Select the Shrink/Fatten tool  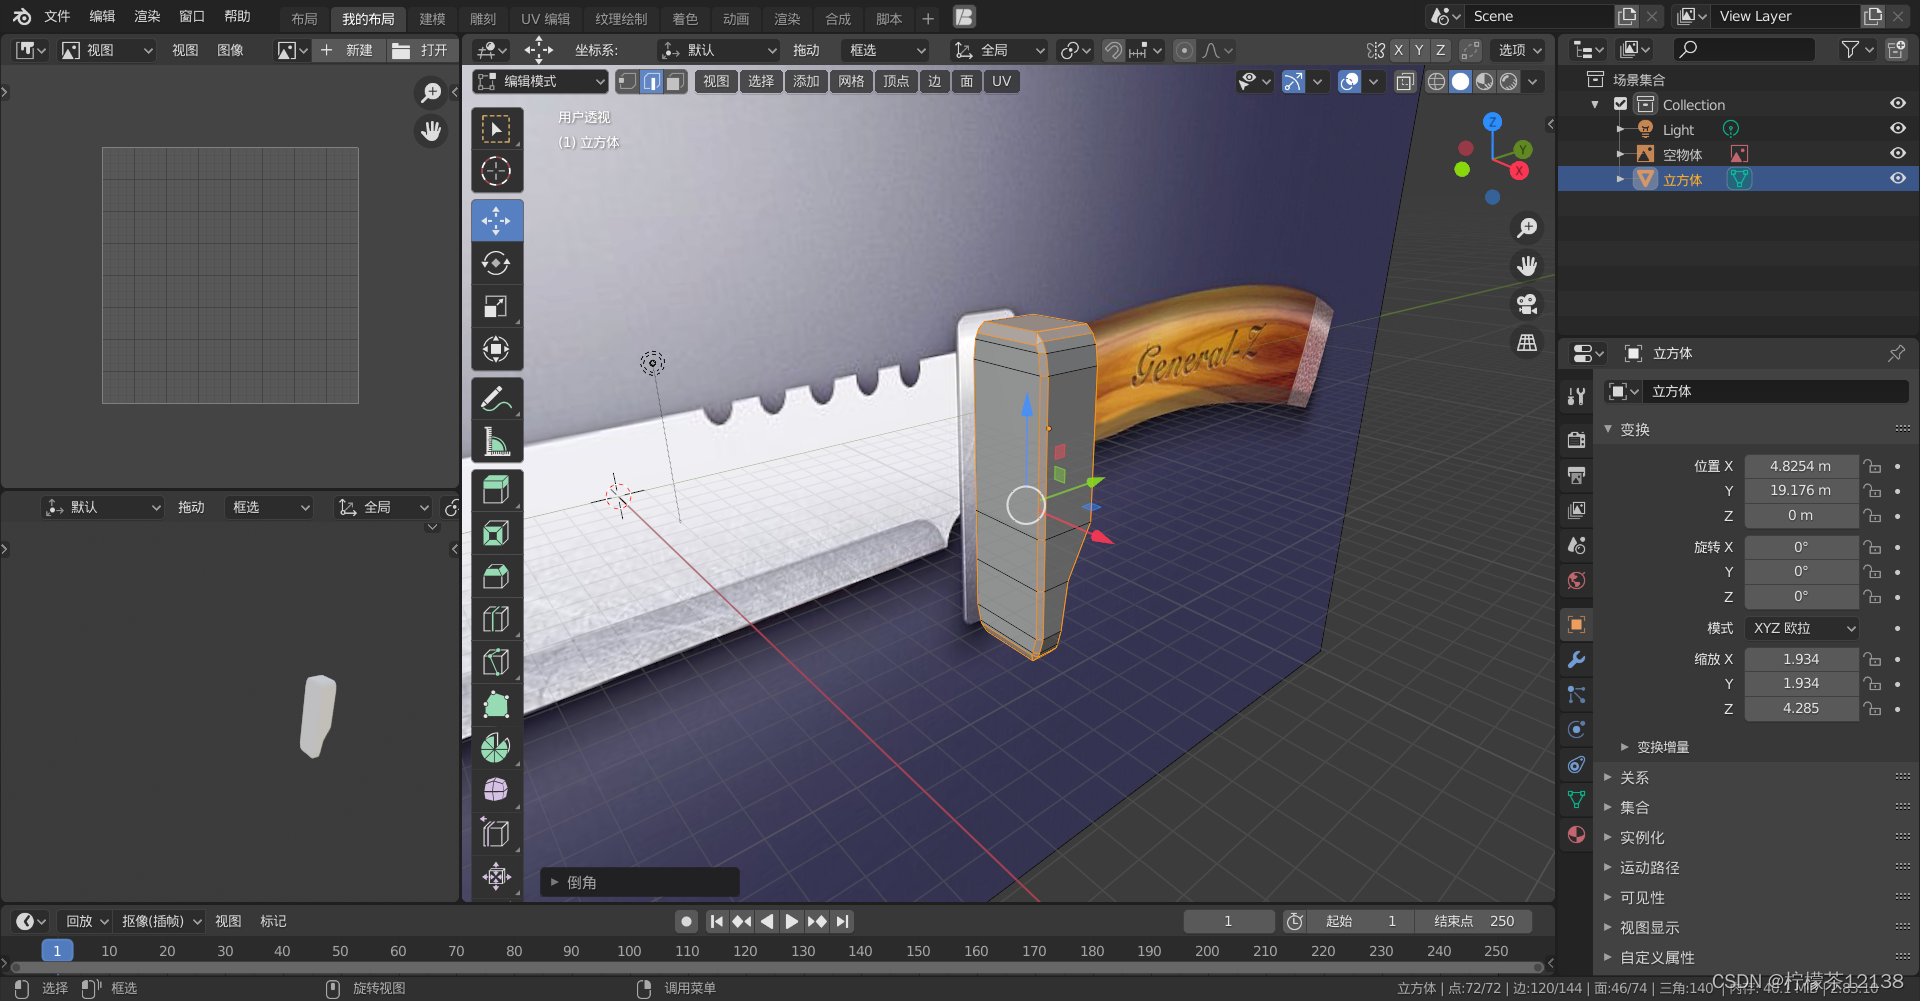pos(496,876)
